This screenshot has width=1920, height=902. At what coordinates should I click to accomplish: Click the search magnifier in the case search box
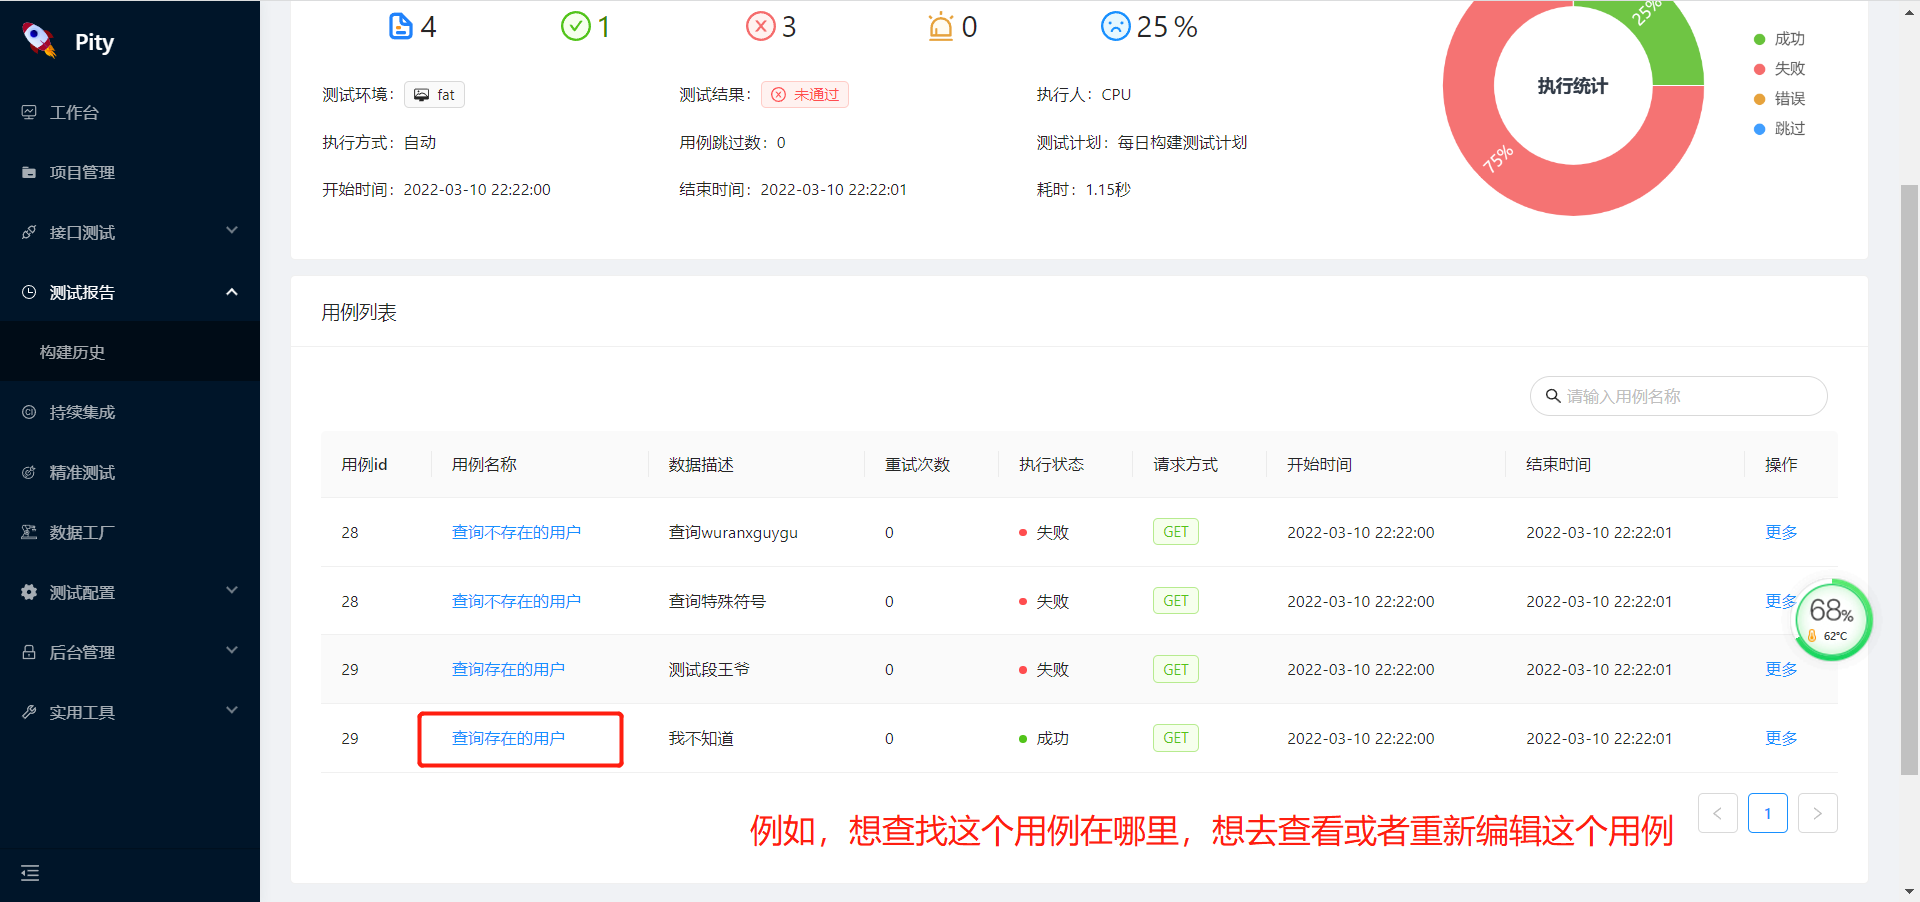point(1552,396)
